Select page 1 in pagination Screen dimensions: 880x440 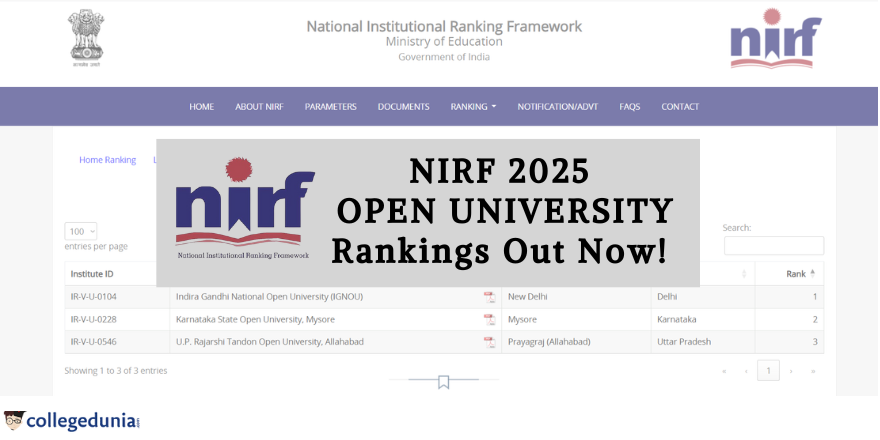click(768, 370)
